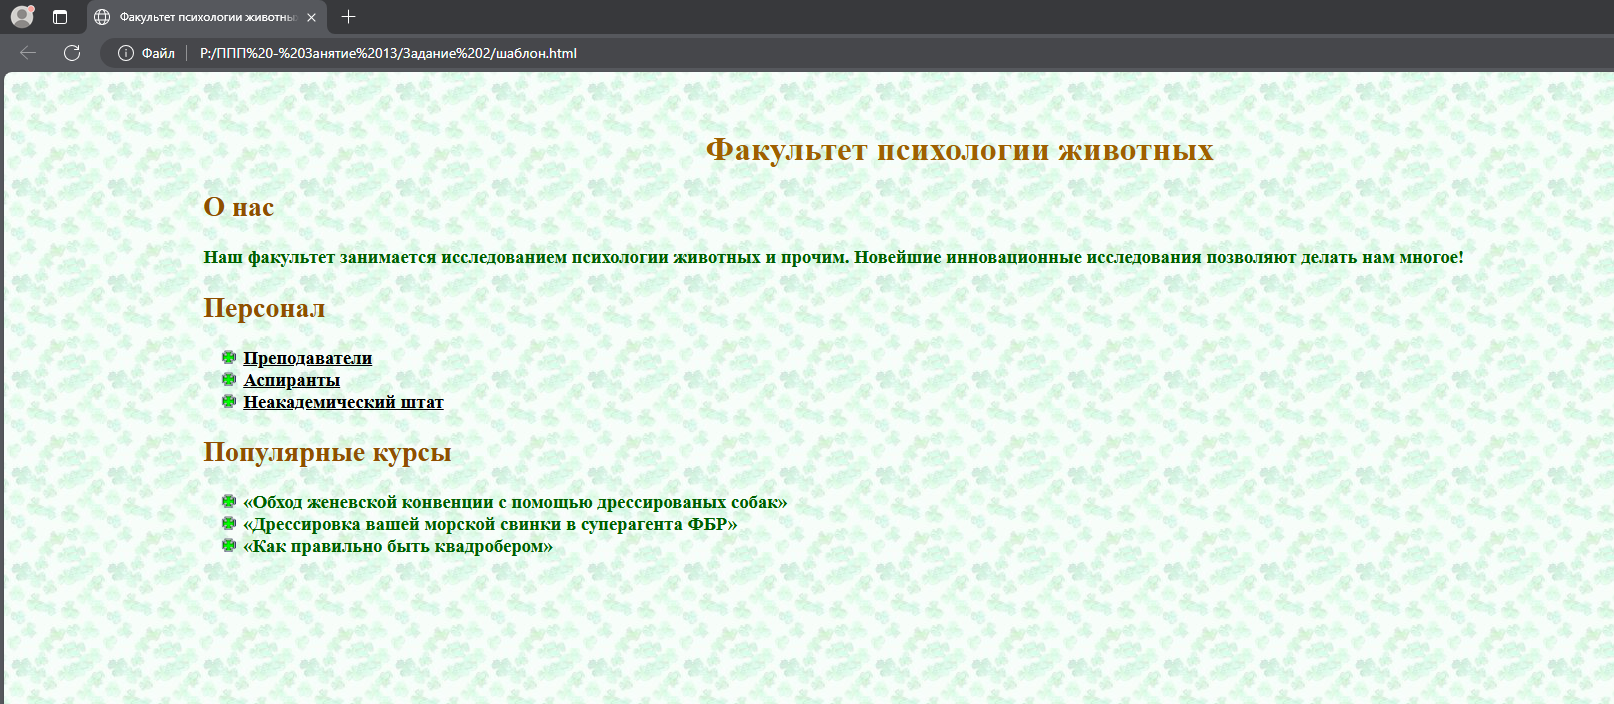Open a new tab with the plus button
Image resolution: width=1614 pixels, height=704 pixels.
(348, 17)
